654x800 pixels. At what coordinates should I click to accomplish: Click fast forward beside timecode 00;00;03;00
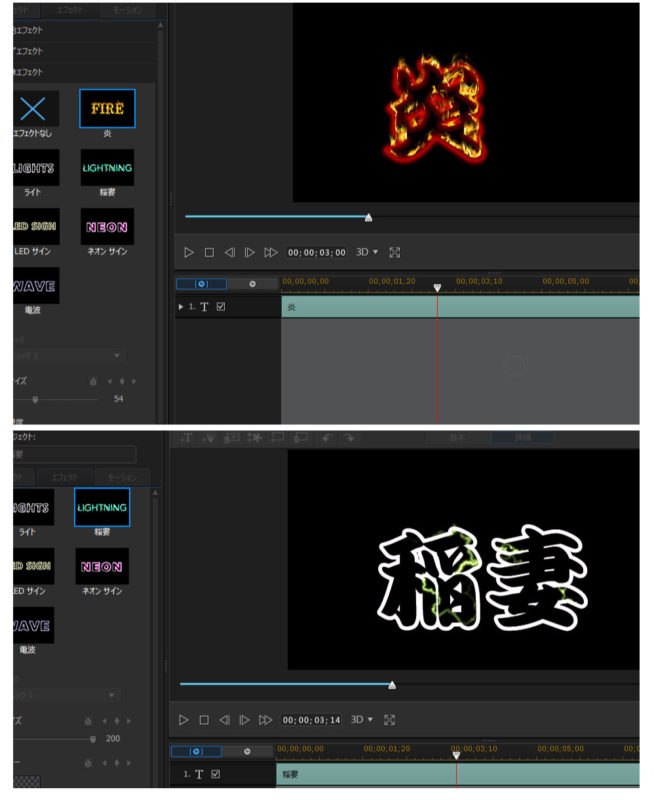tap(270, 253)
